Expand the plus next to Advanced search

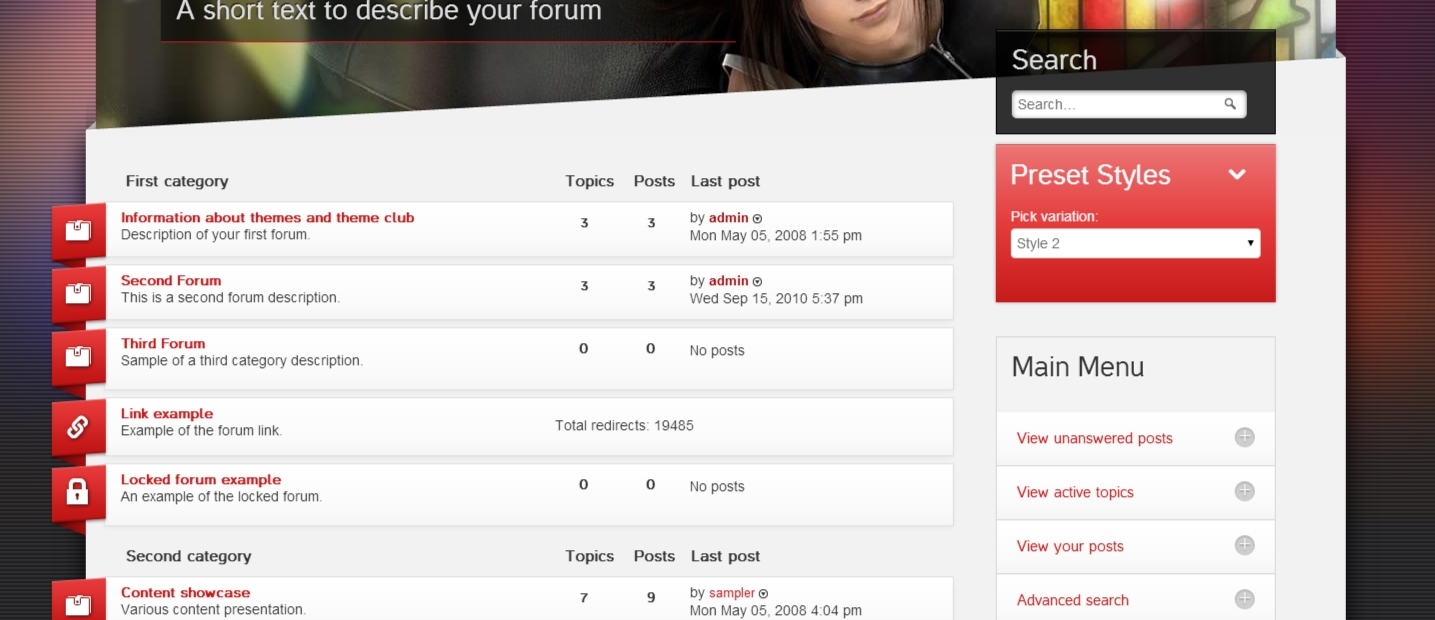point(1244,599)
